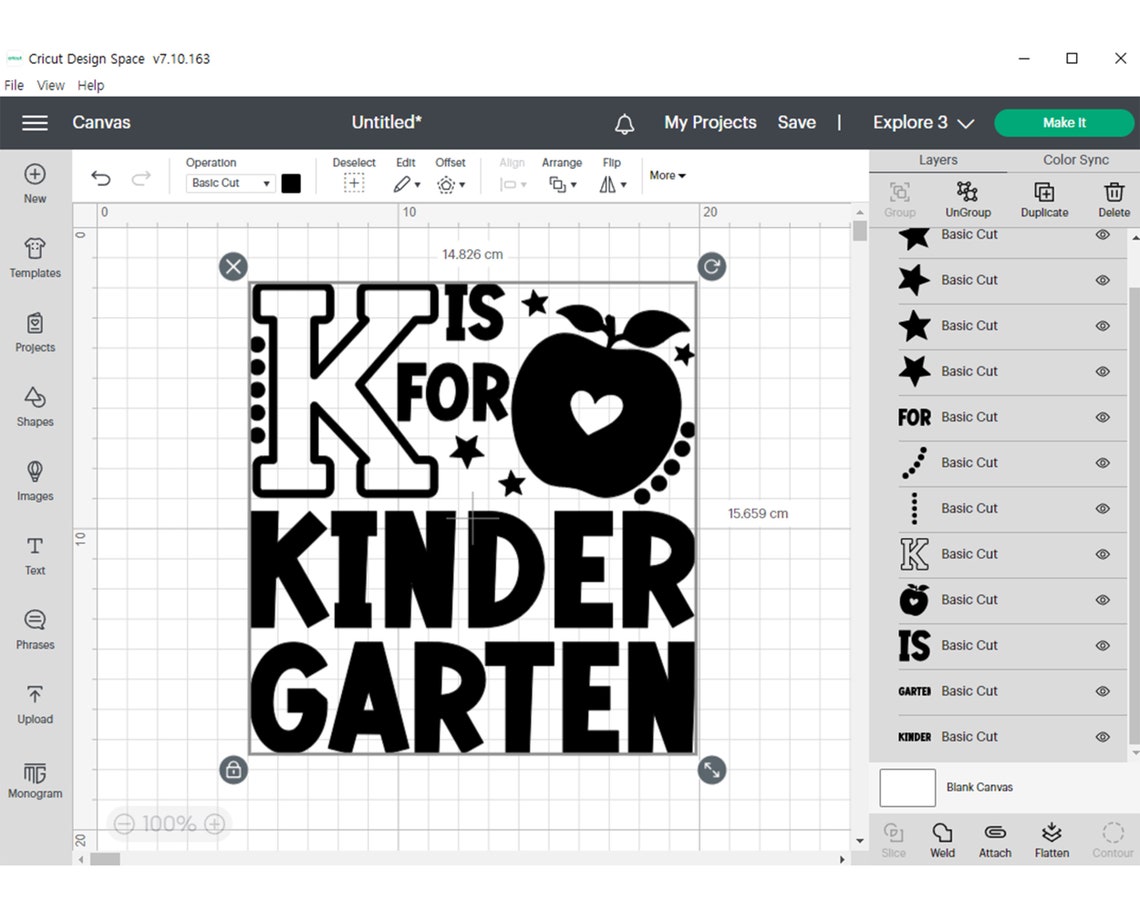
Task: Open the Shapes panel
Action: click(x=34, y=405)
